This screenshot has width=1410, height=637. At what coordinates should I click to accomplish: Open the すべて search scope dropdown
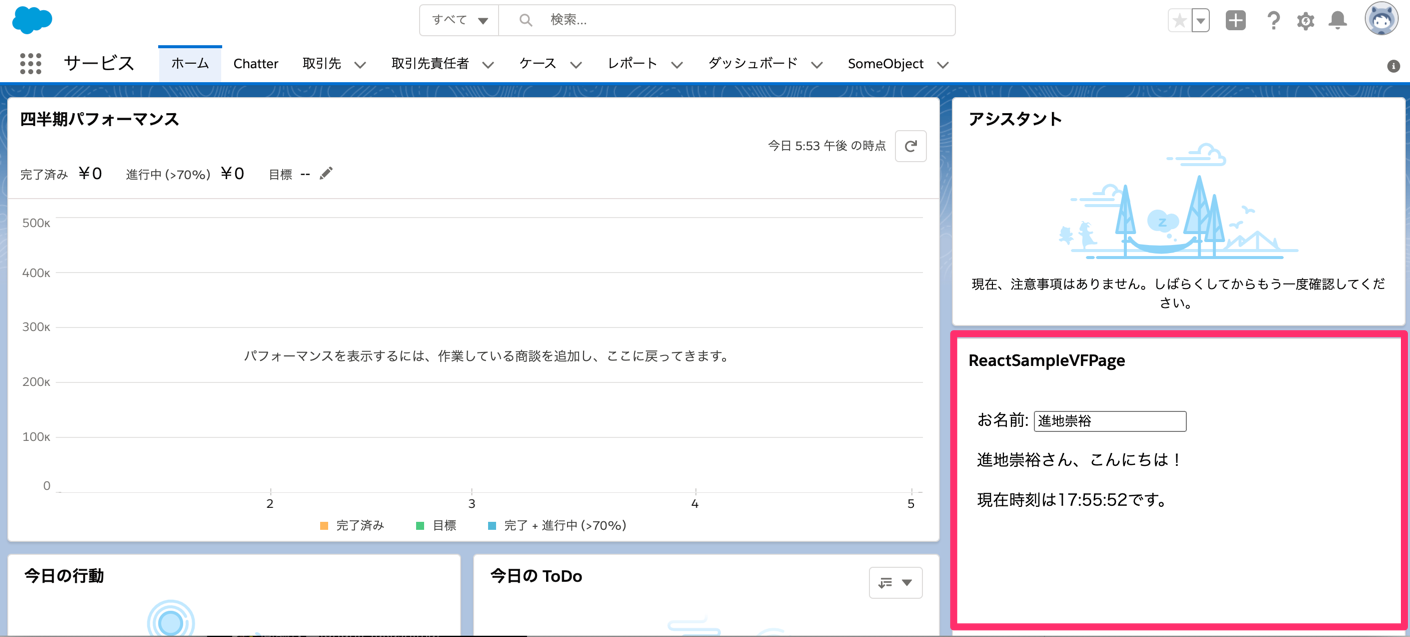[x=458, y=19]
